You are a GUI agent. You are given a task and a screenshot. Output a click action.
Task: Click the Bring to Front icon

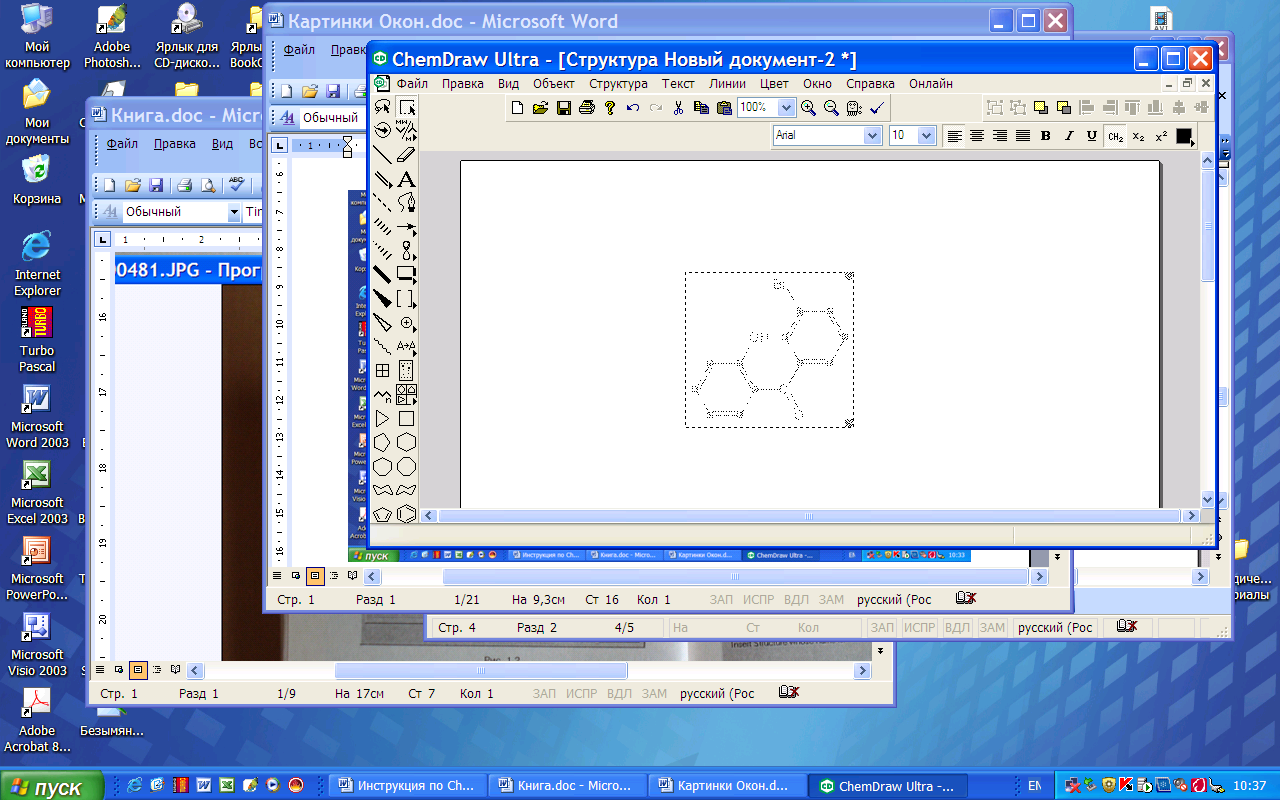point(1041,108)
